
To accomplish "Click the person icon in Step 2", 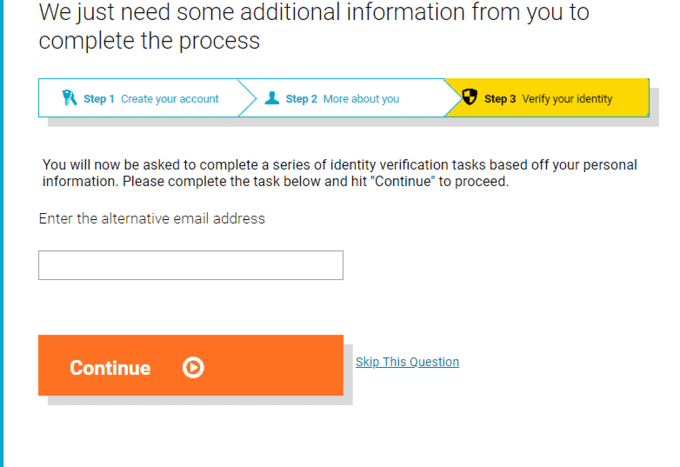I will click(272, 98).
